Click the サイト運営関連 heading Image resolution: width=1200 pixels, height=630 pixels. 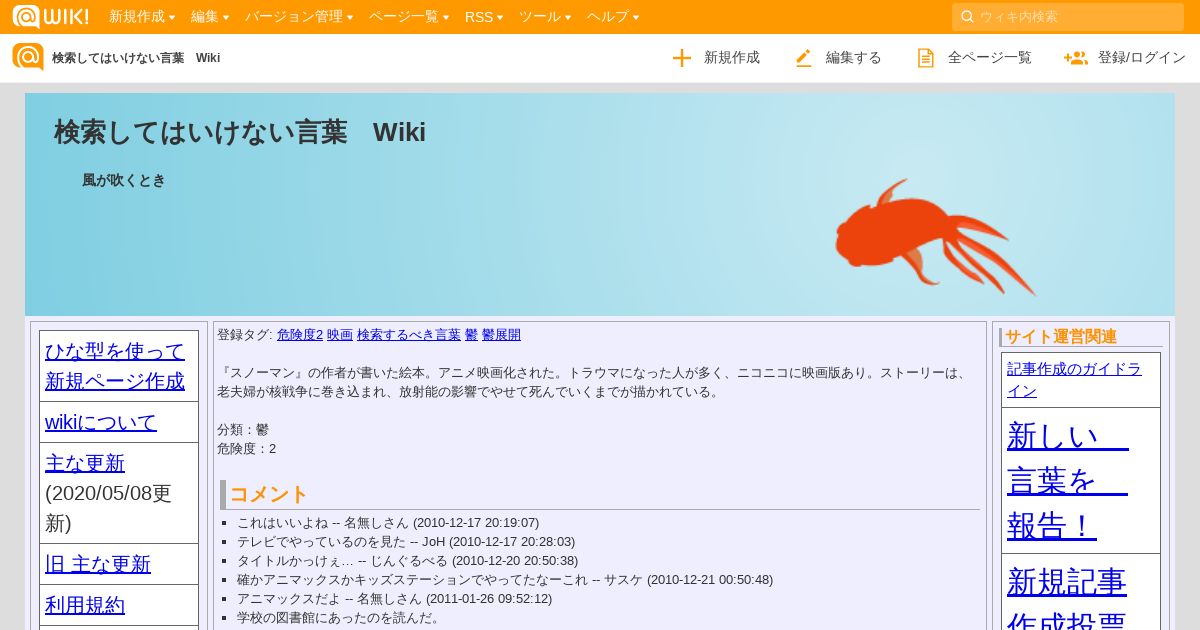pos(1061,337)
